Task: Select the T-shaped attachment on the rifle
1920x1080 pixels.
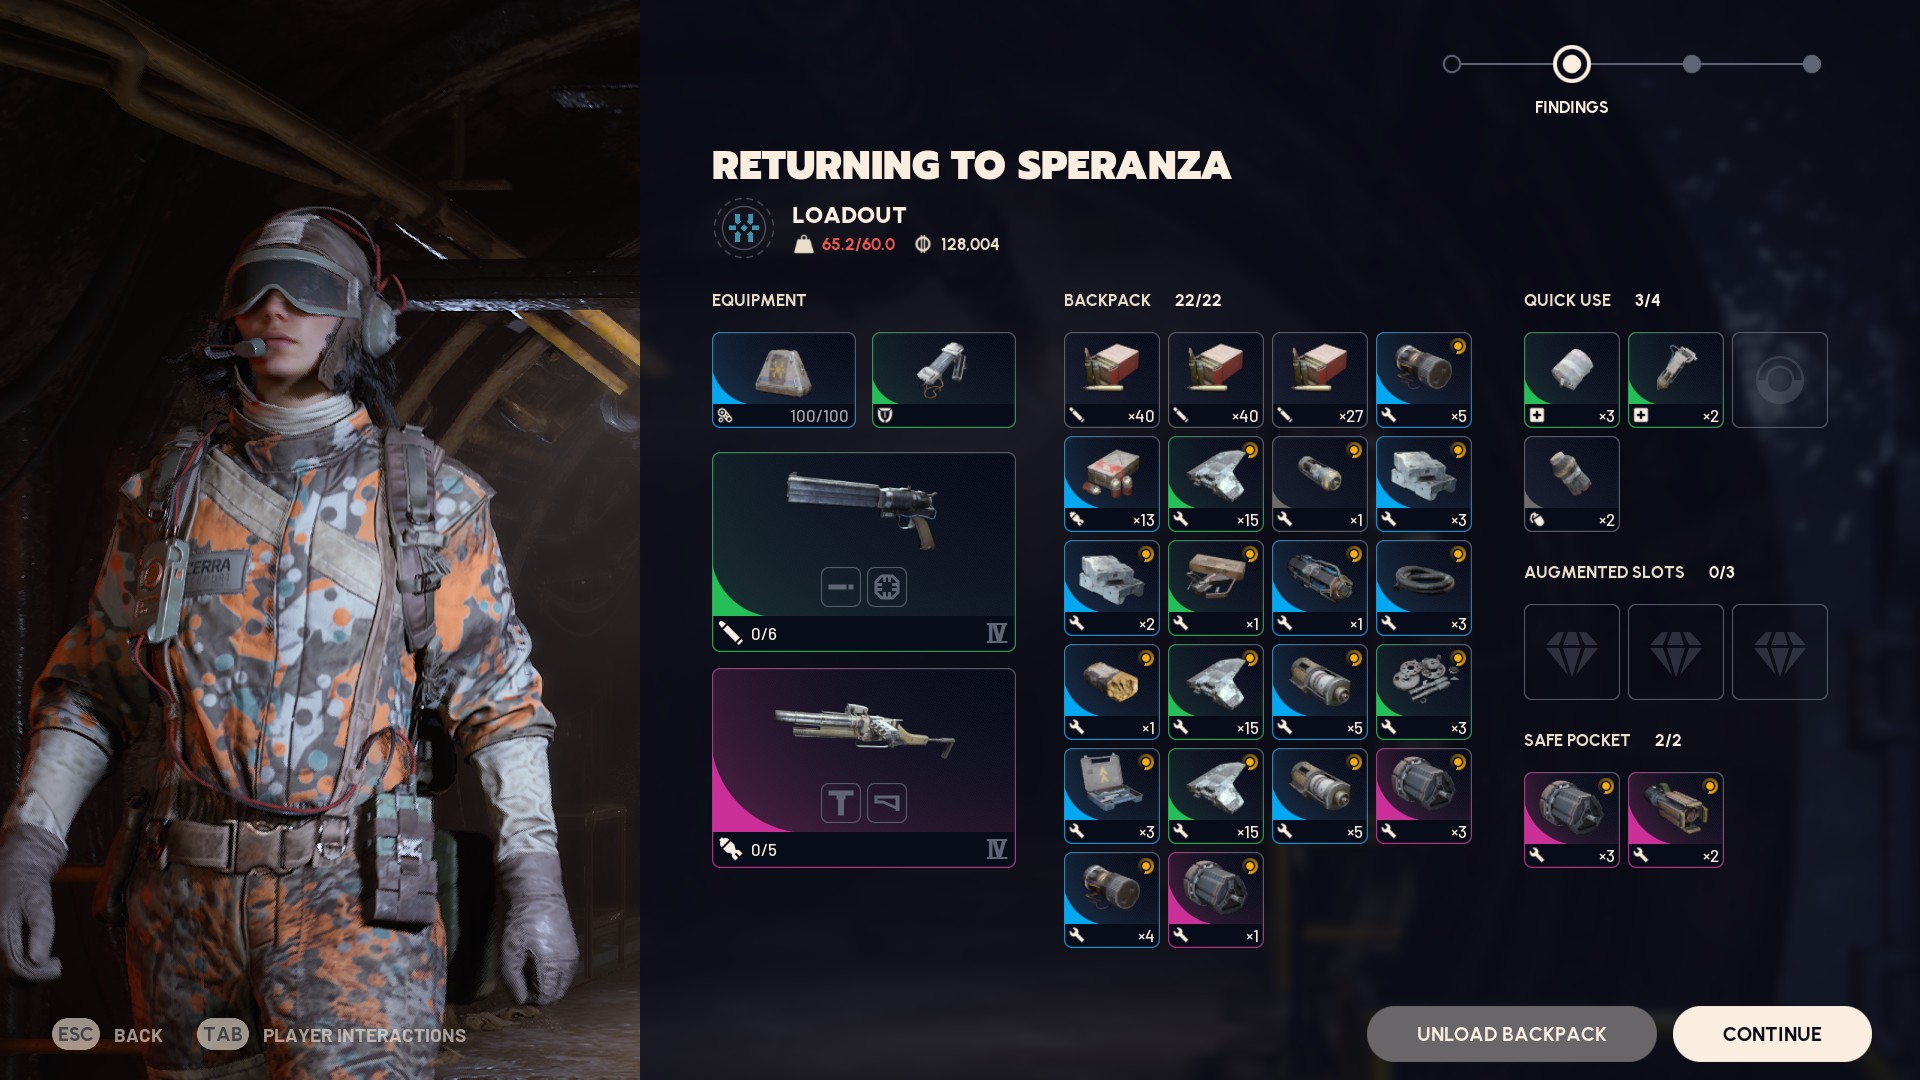Action: point(841,803)
